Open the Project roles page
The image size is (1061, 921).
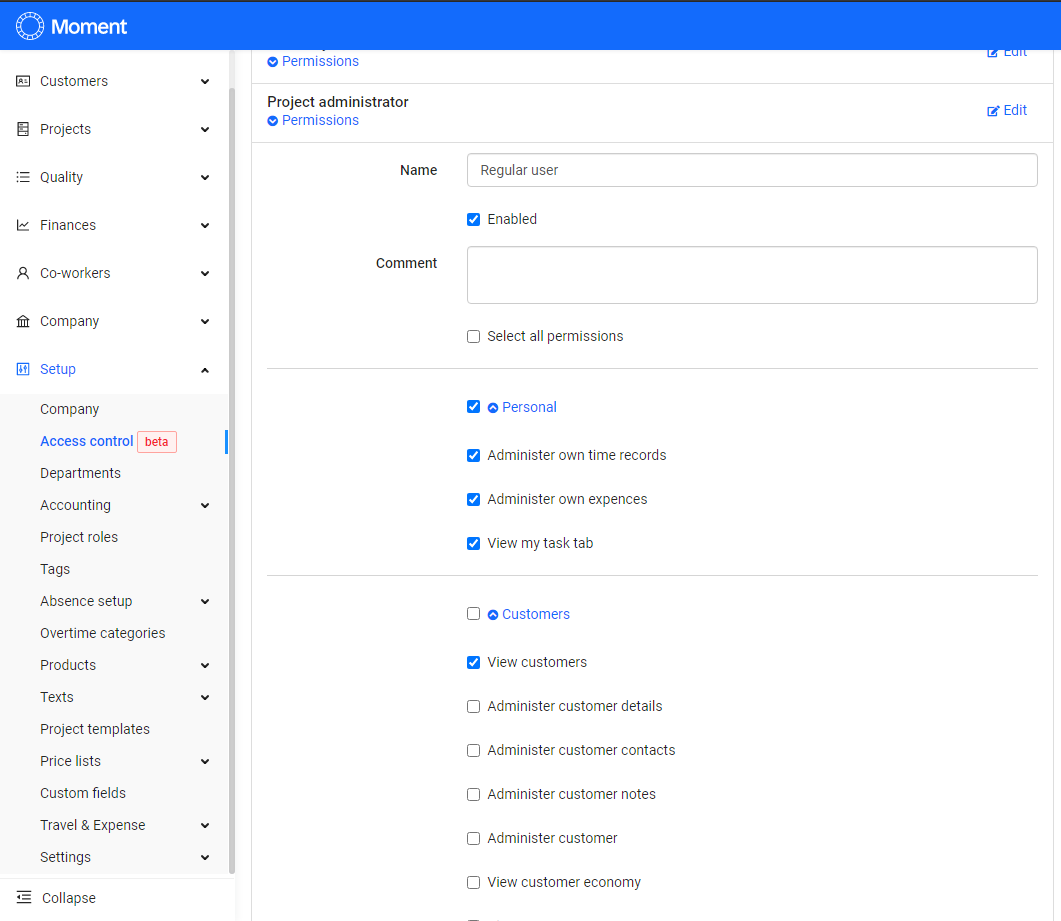pyautogui.click(x=79, y=537)
